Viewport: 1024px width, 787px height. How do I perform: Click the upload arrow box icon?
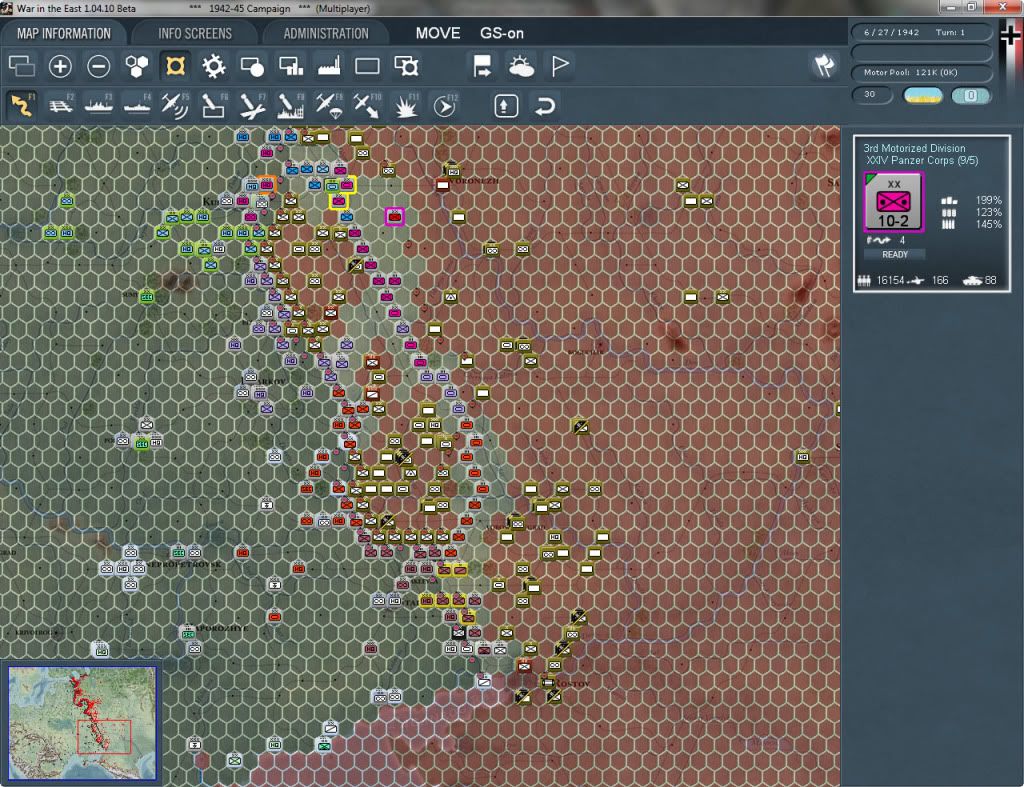click(x=506, y=106)
